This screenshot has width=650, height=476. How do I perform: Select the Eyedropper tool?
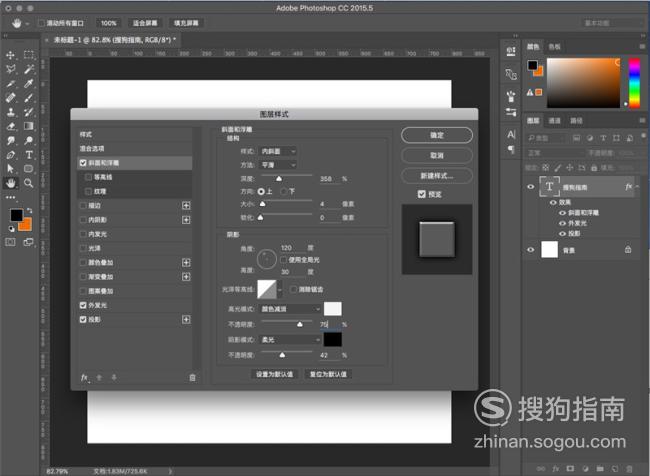[29, 83]
